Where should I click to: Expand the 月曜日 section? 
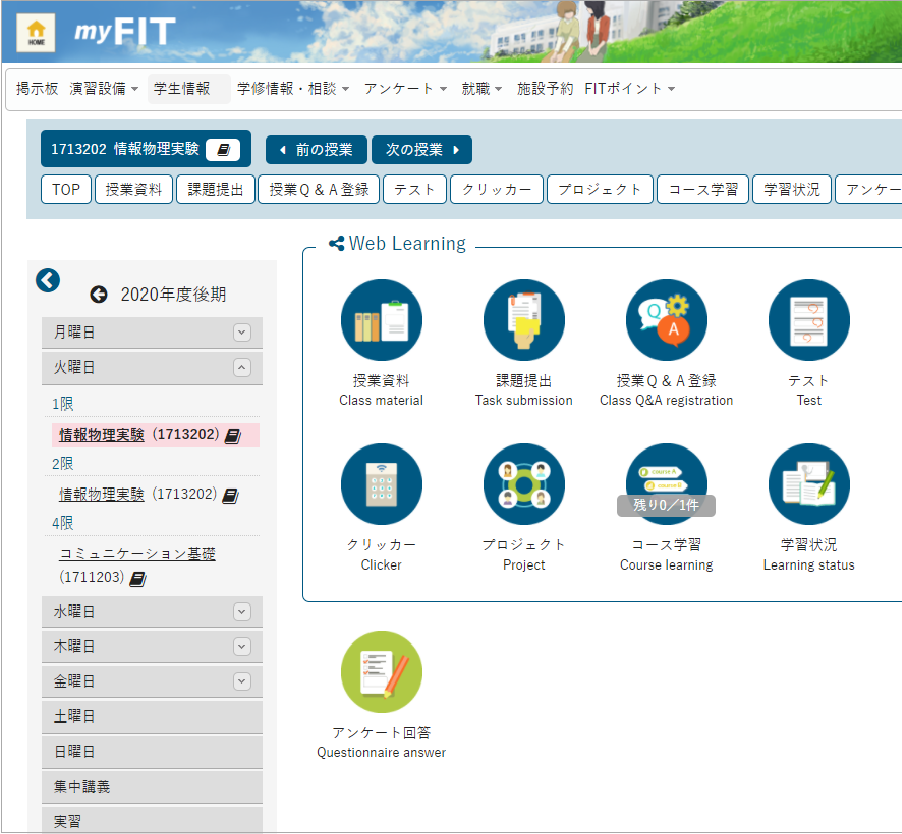pyautogui.click(x=241, y=333)
